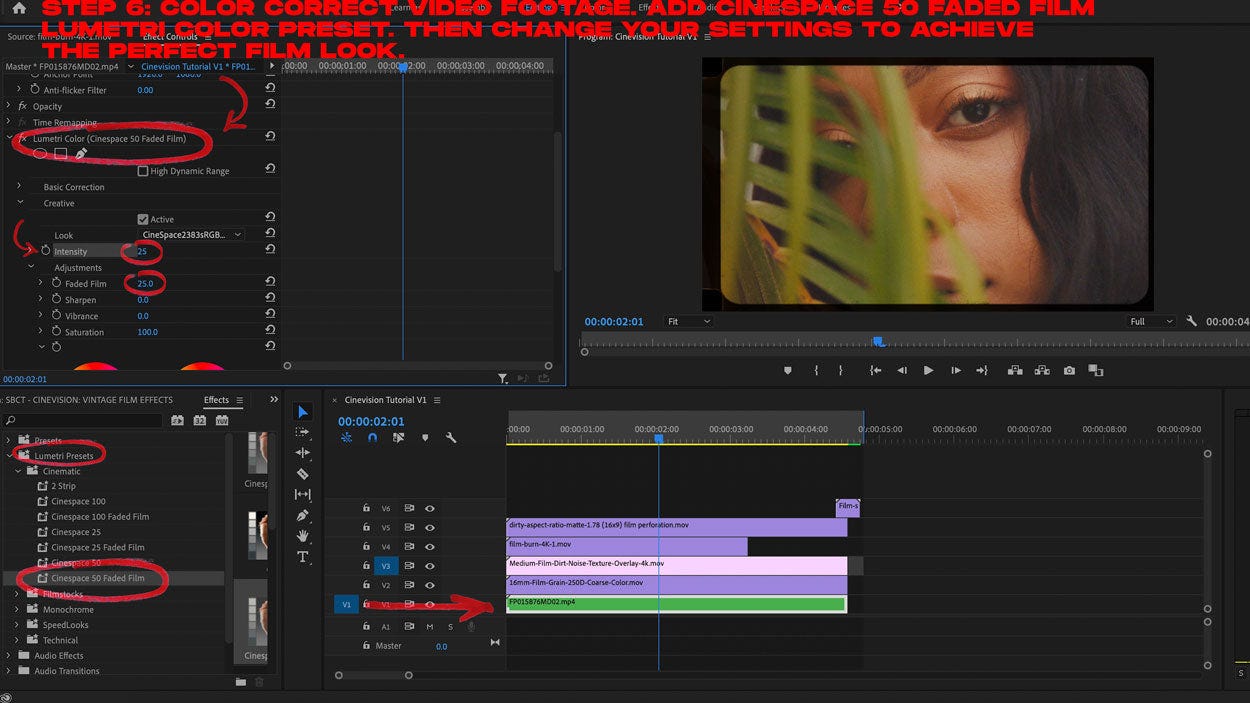1250x703 pixels.
Task: Expand Opacity effect properties
Action: pyautogui.click(x=9, y=106)
